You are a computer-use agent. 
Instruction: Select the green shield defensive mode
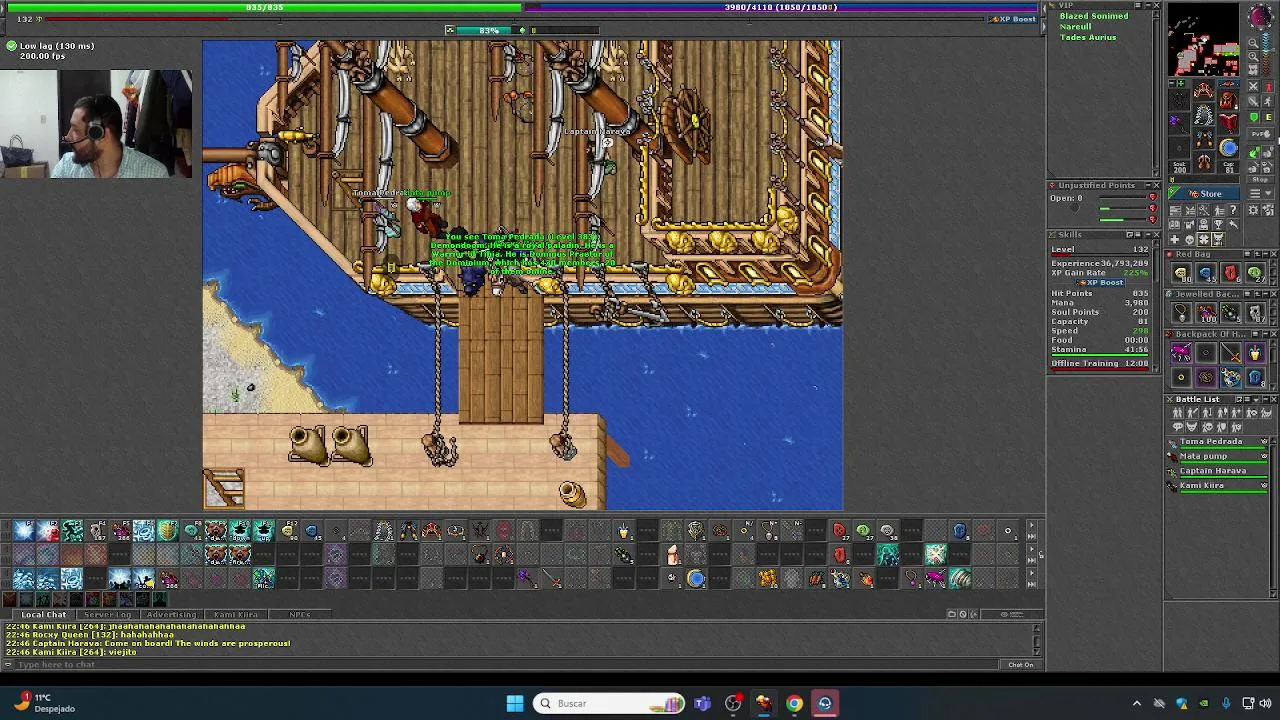1253,117
